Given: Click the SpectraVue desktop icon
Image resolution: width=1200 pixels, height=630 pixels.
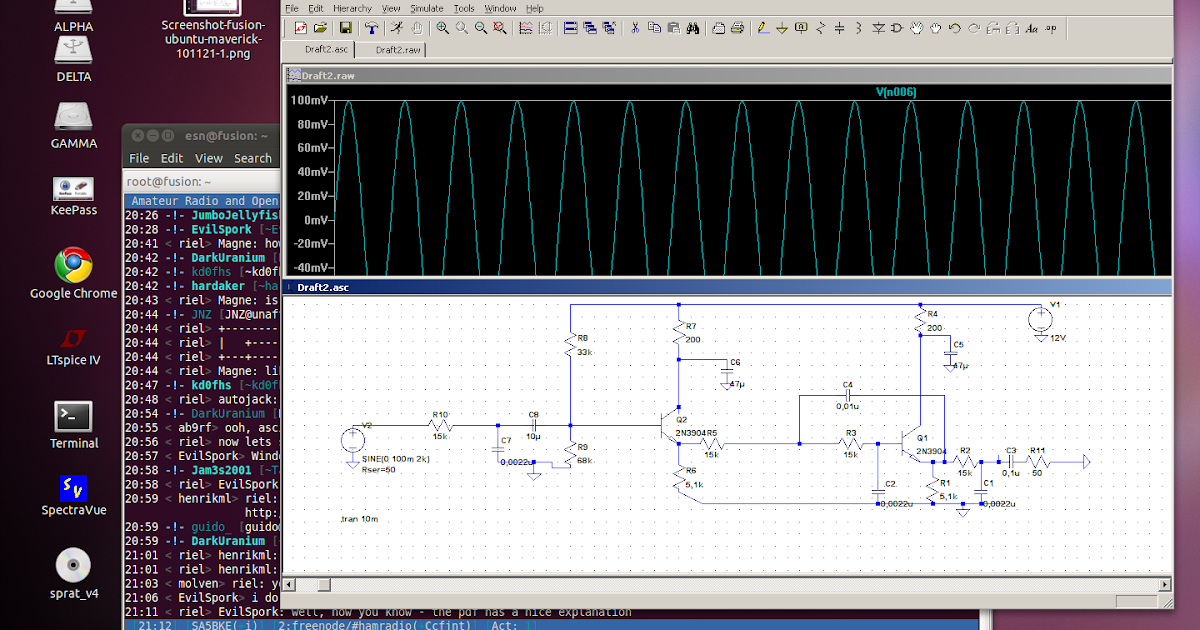Looking at the screenshot, I should pyautogui.click(x=74, y=498).
